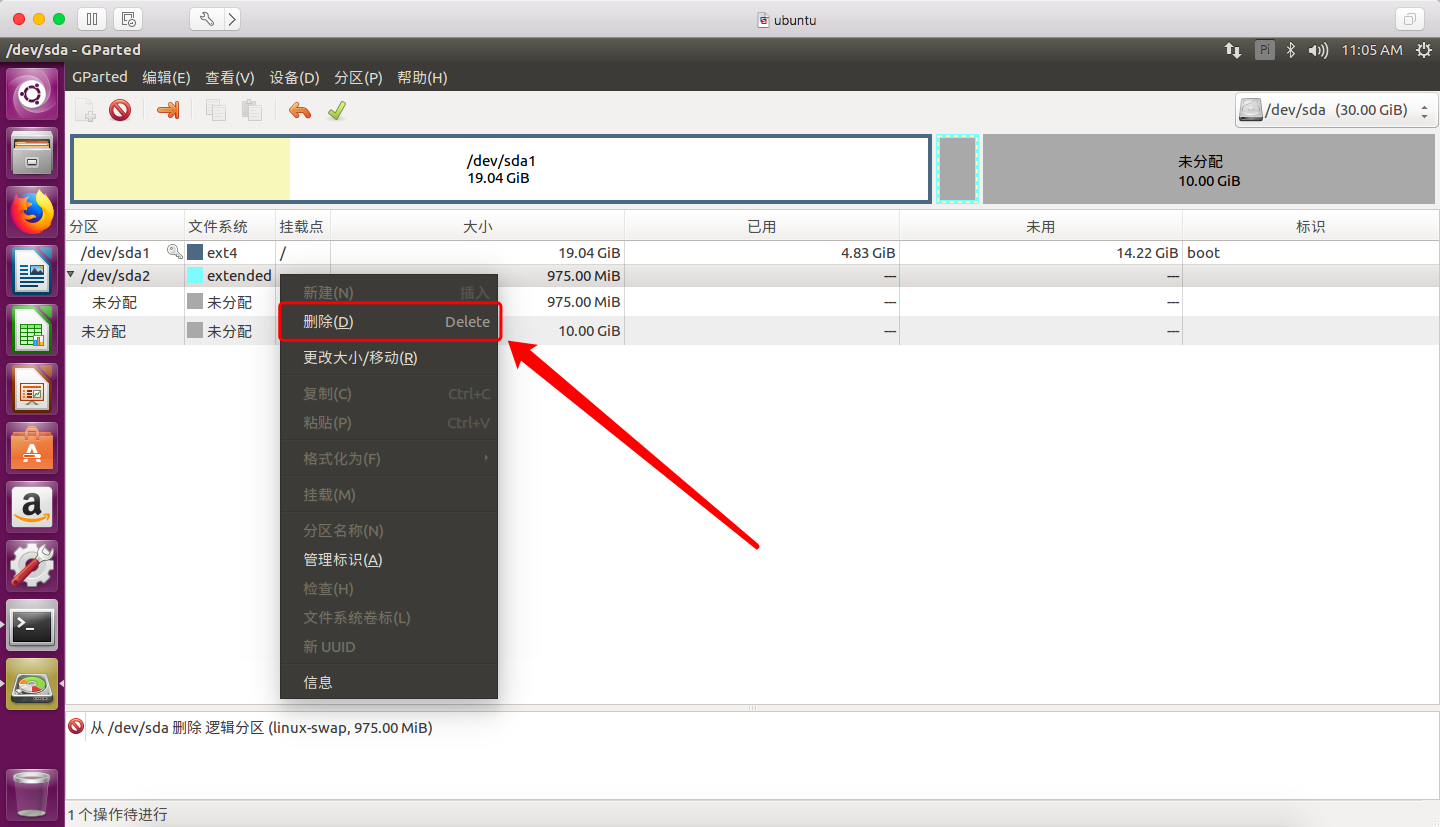Screen dimensions: 1440x827
Task: Click the copy partition toolbar icon
Action: [x=216, y=111]
